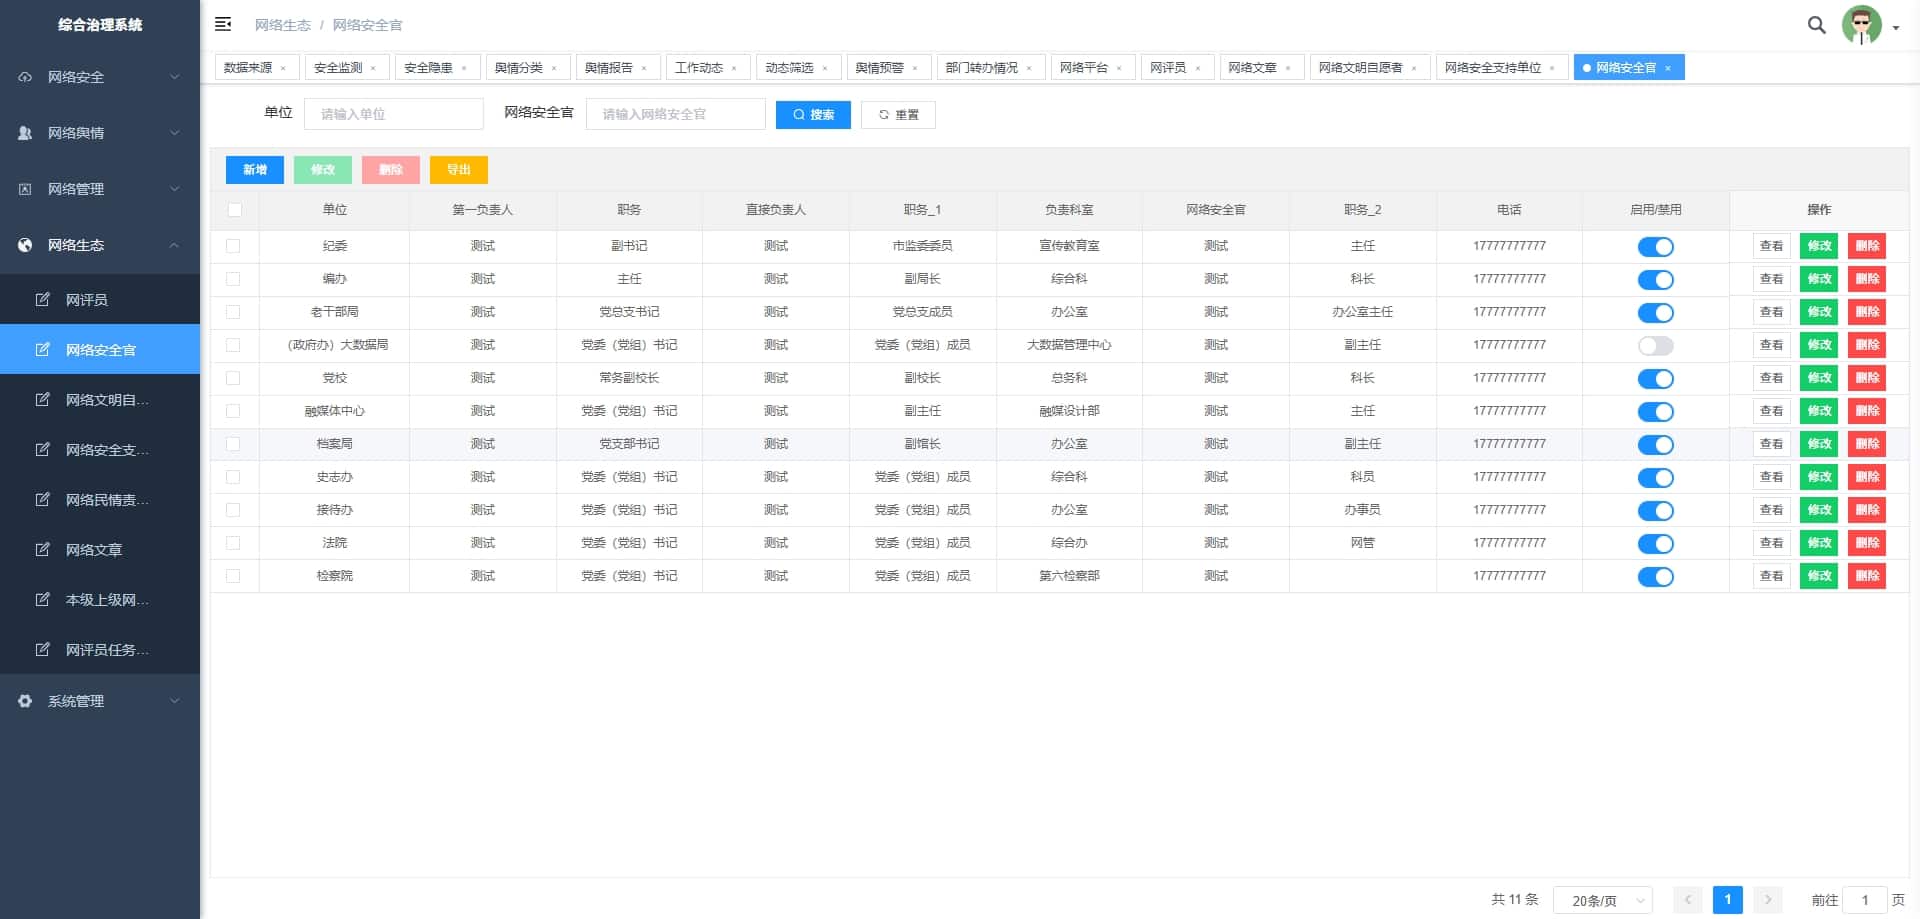Close the 安全隐患 tab with its x
Screen dimensions: 1920x919
(464, 68)
